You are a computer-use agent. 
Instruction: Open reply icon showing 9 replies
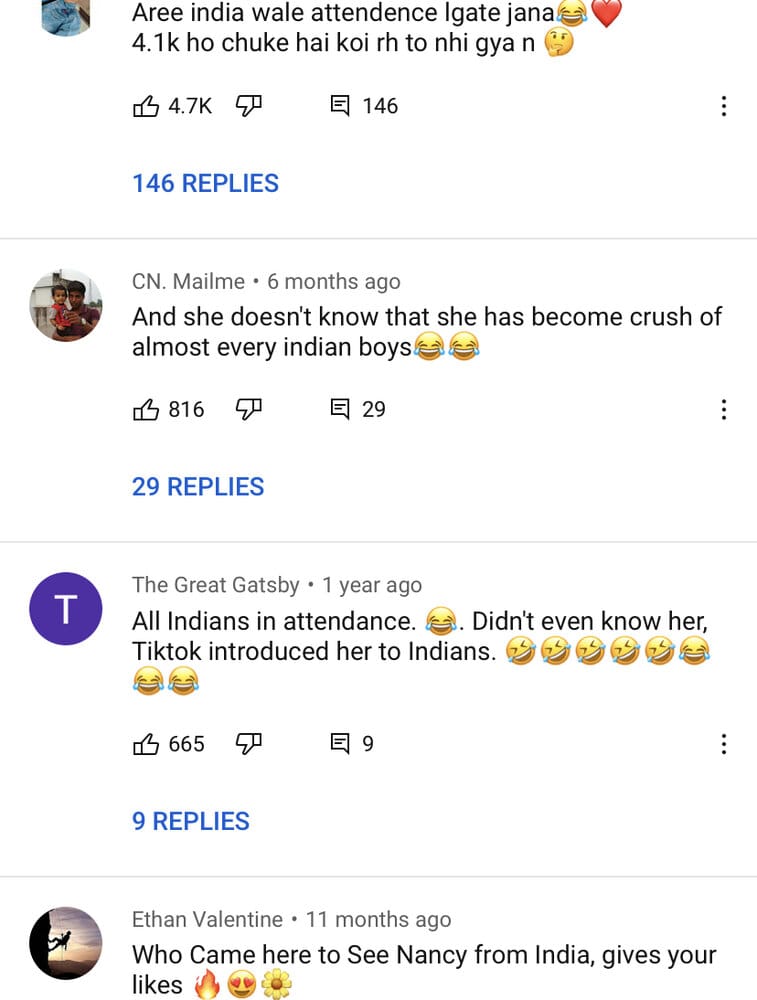point(340,744)
